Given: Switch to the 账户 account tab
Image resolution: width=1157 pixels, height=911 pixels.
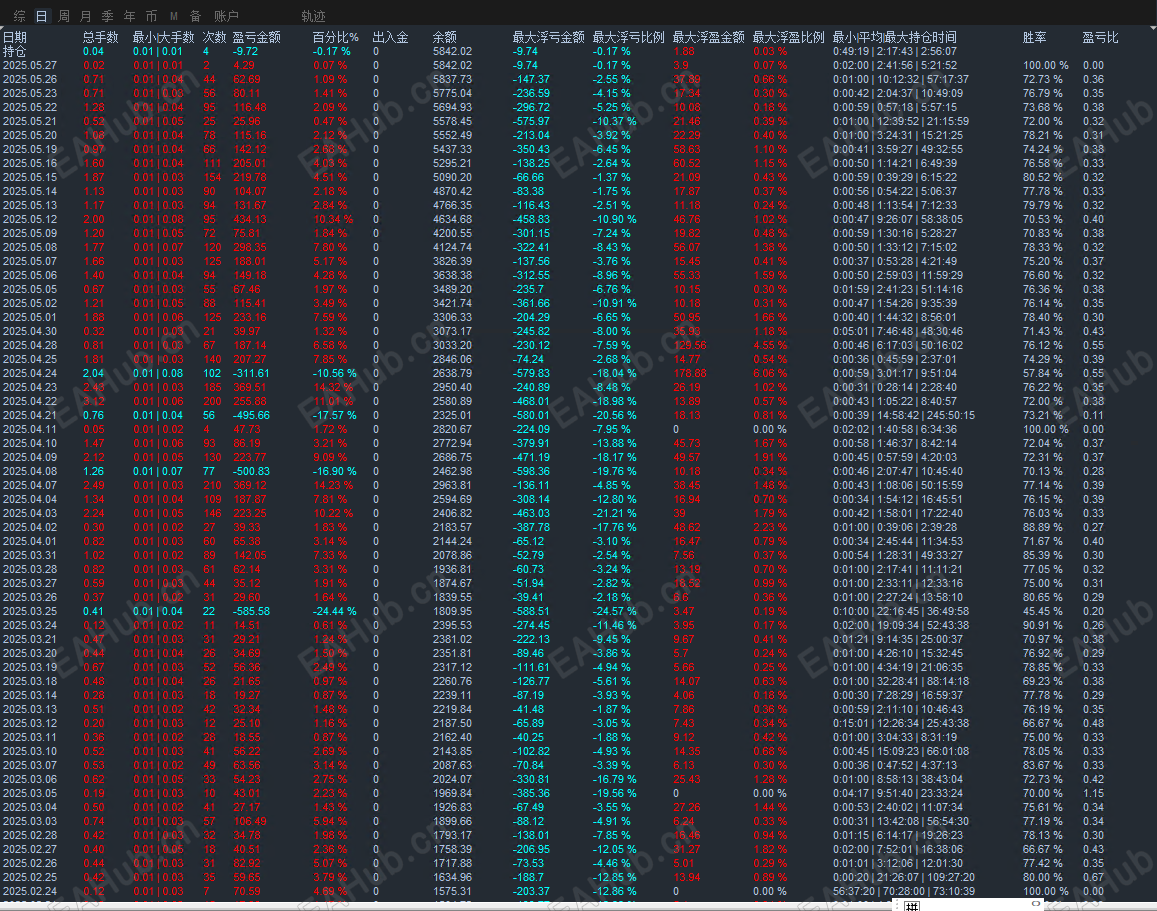Looking at the screenshot, I should 227,15.
